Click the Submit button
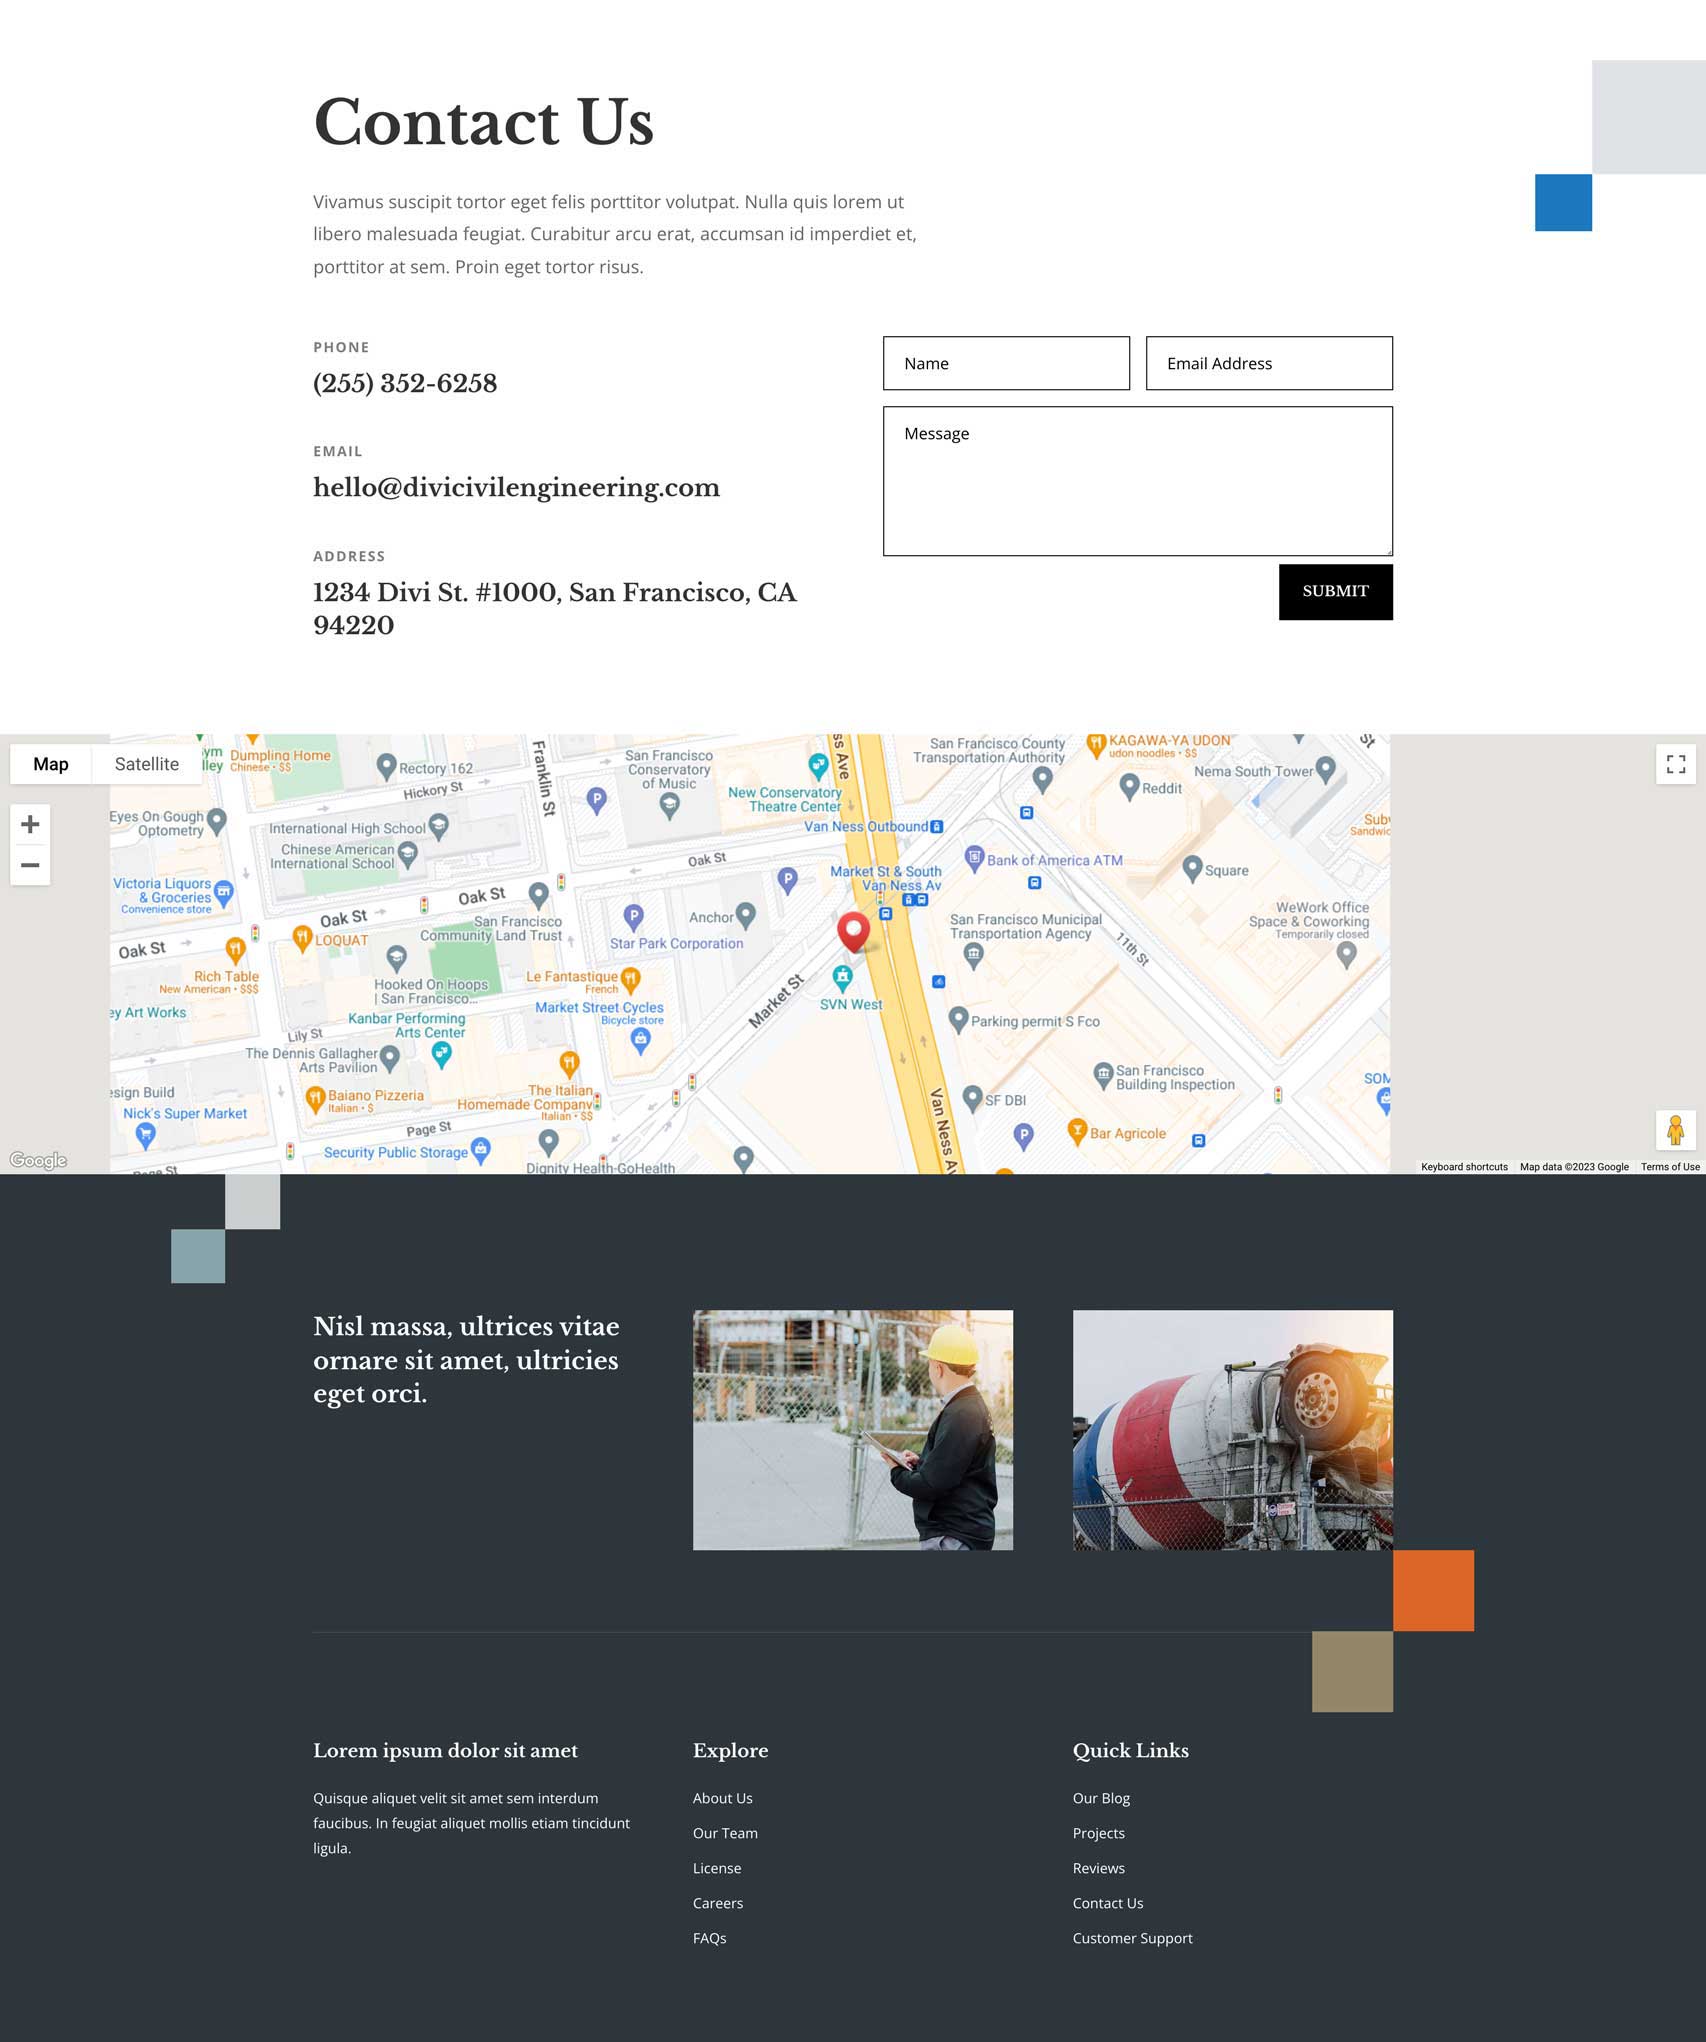This screenshot has height=2042, width=1706. coord(1335,591)
